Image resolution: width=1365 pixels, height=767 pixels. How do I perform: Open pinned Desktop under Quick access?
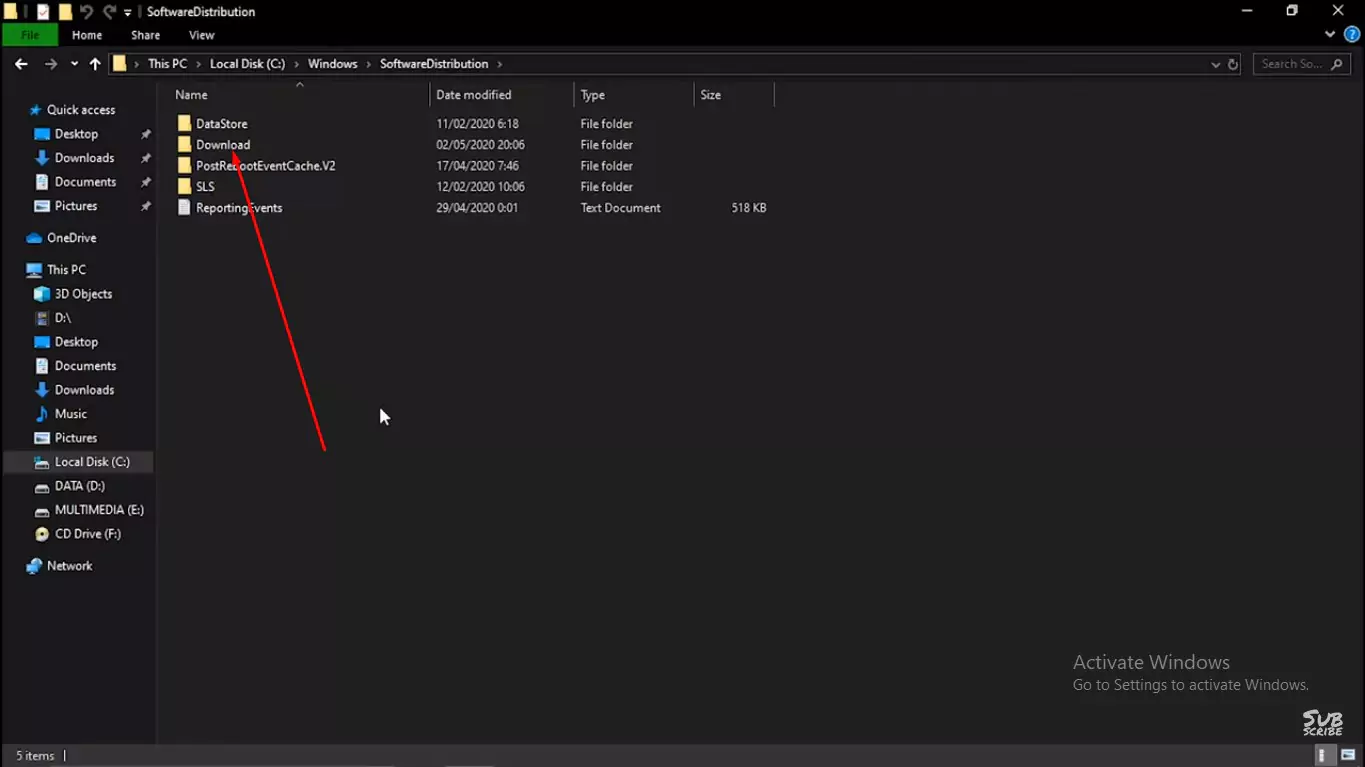click(x=76, y=134)
